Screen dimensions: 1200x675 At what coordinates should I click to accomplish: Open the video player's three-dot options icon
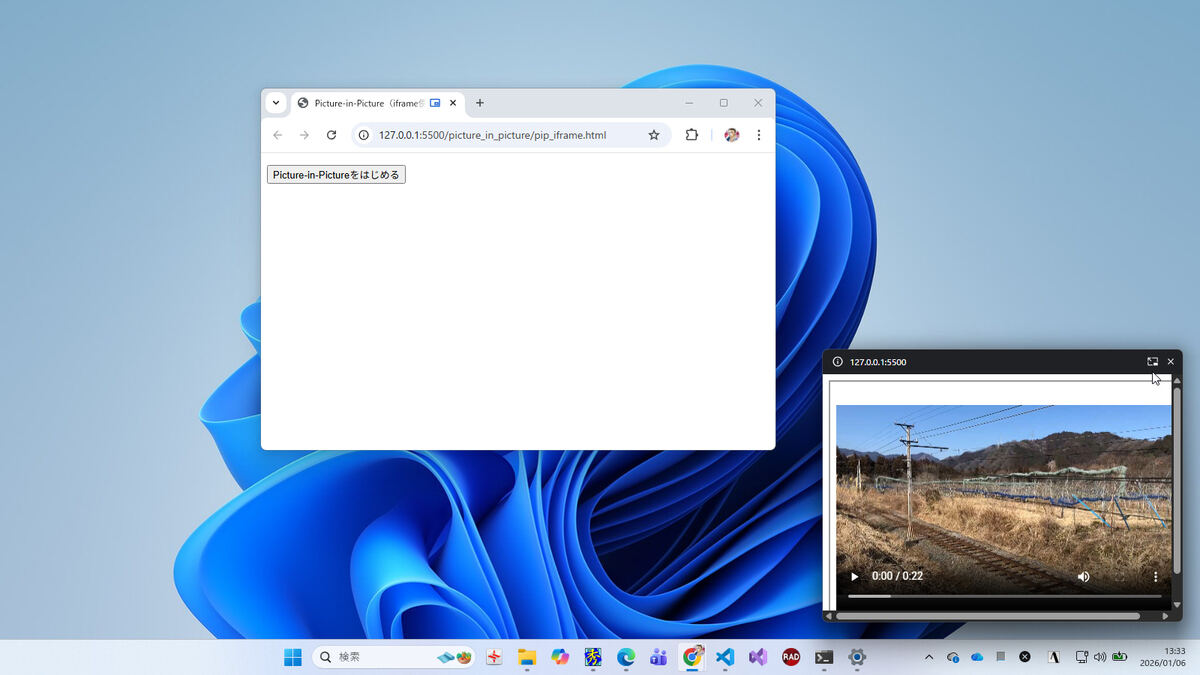click(x=1155, y=576)
